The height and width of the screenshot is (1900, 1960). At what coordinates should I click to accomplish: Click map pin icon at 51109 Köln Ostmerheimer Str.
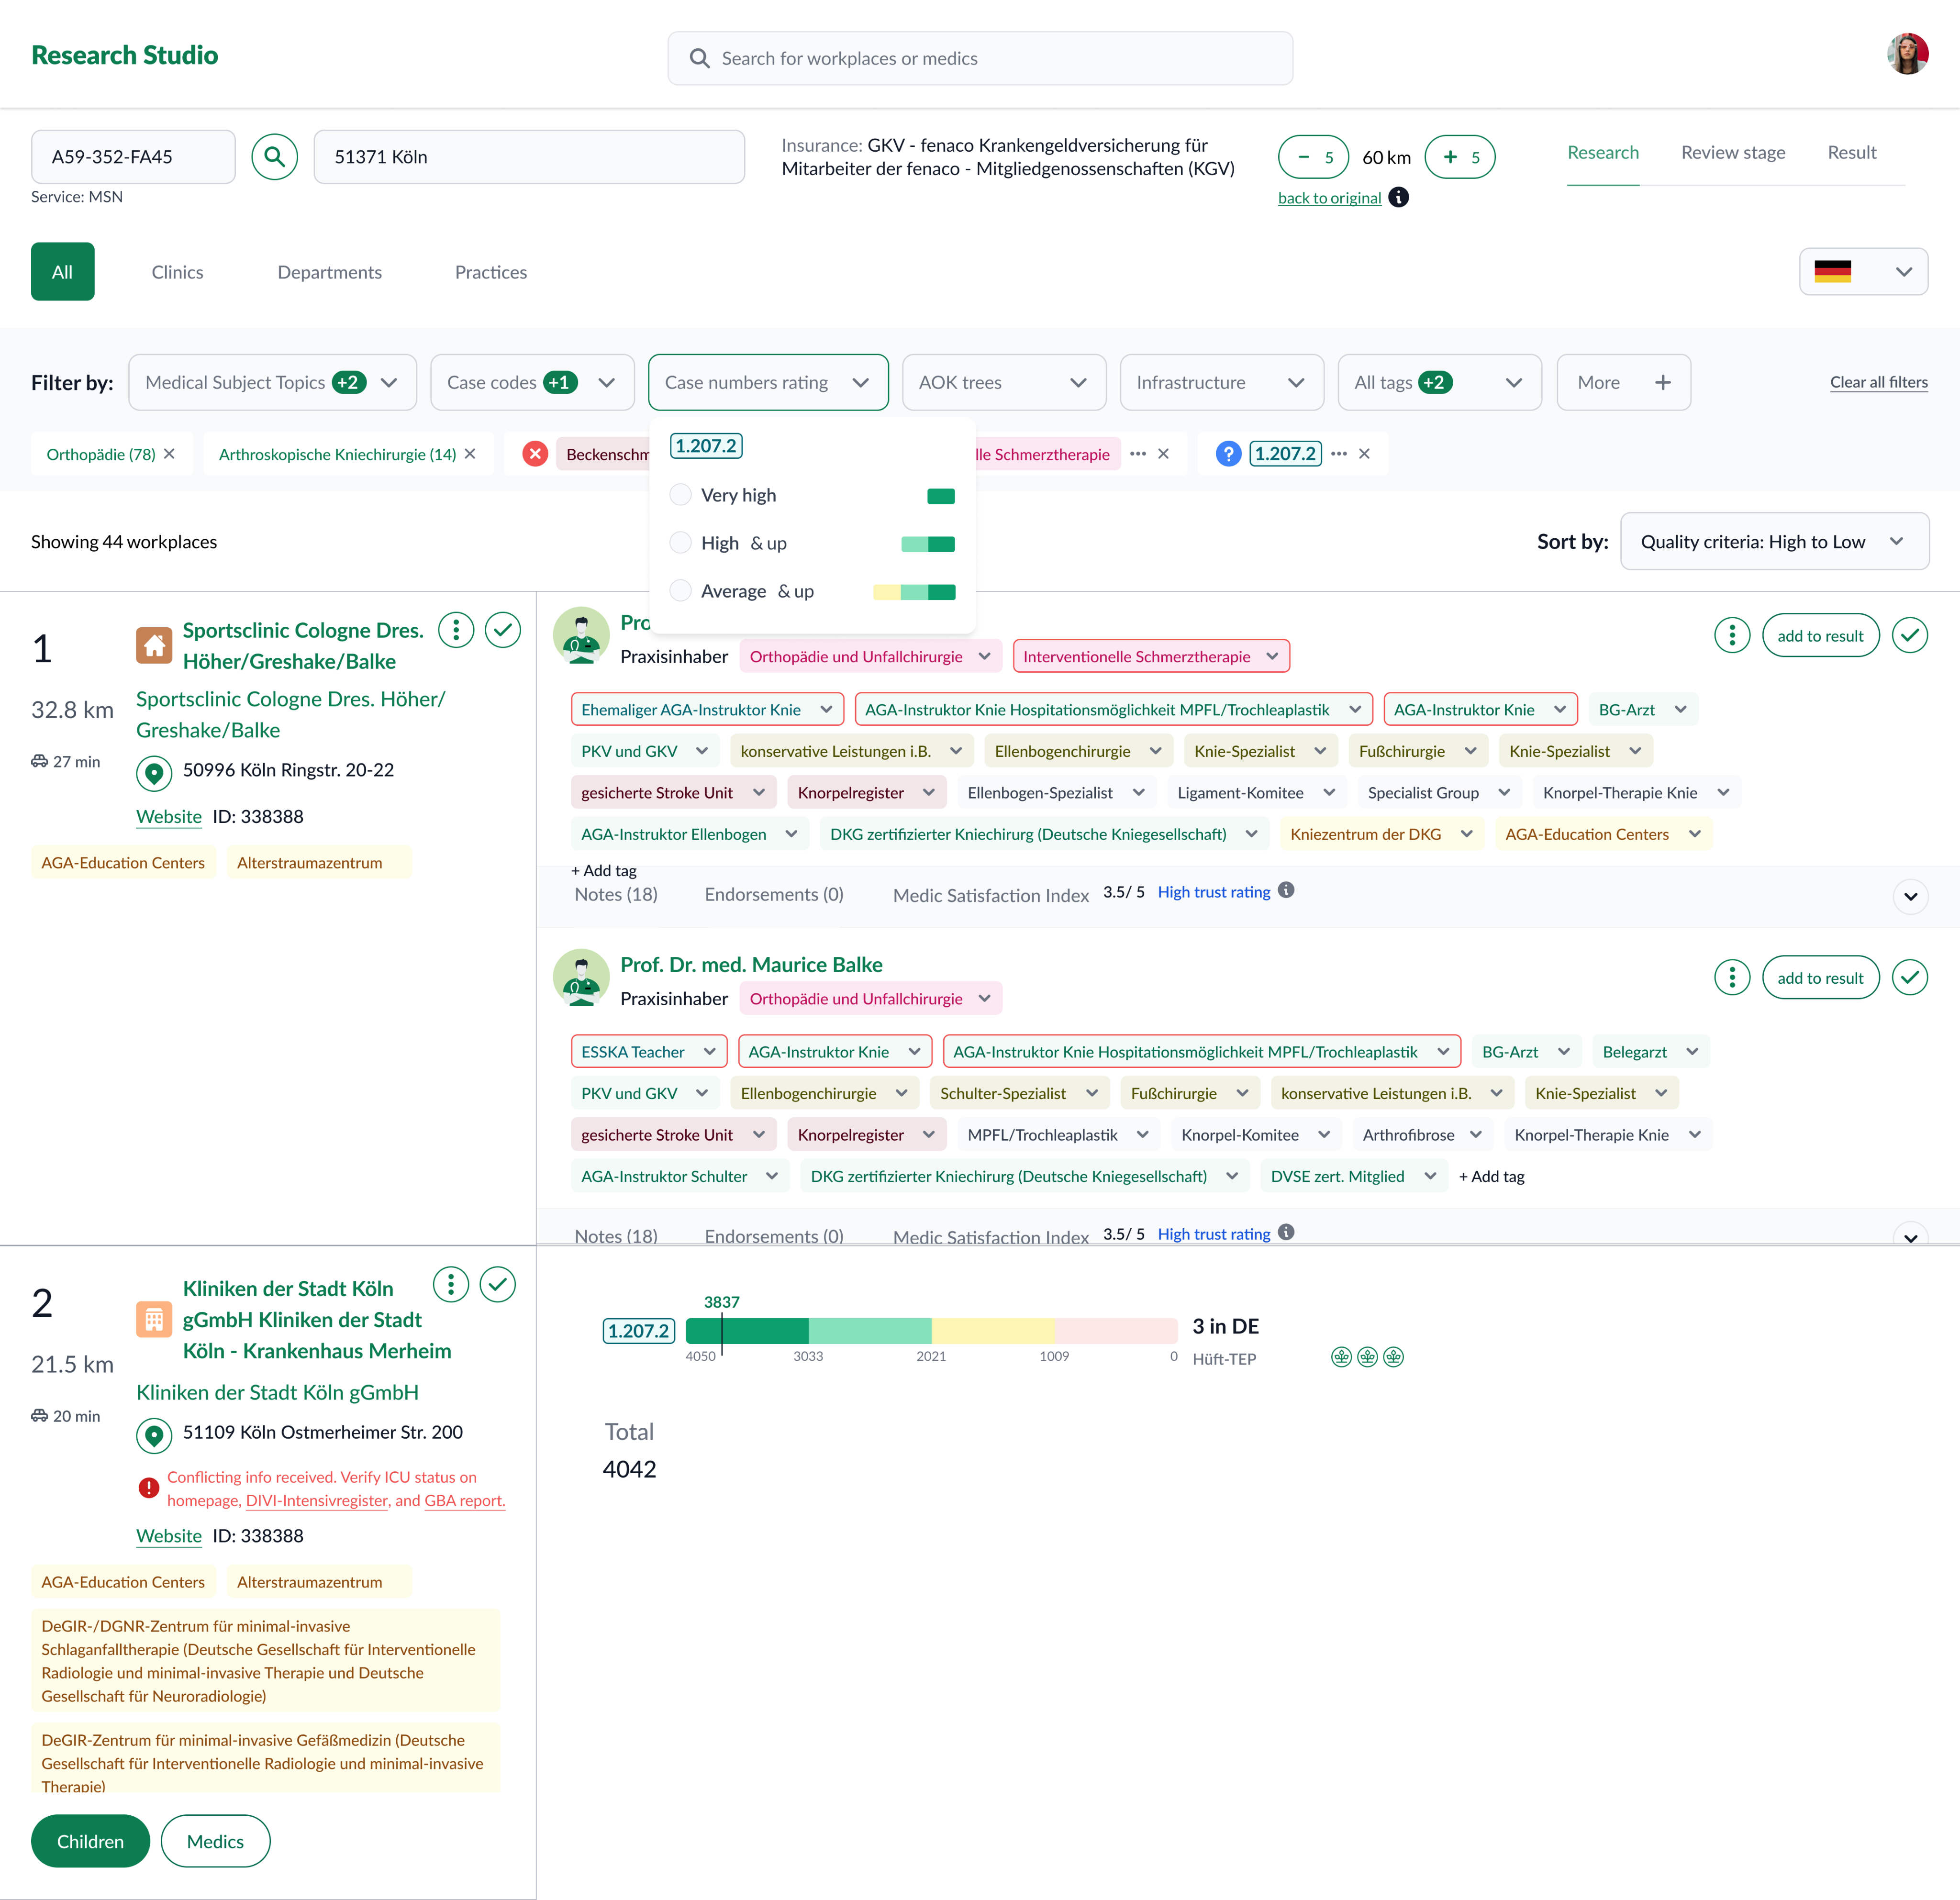pyautogui.click(x=154, y=1435)
